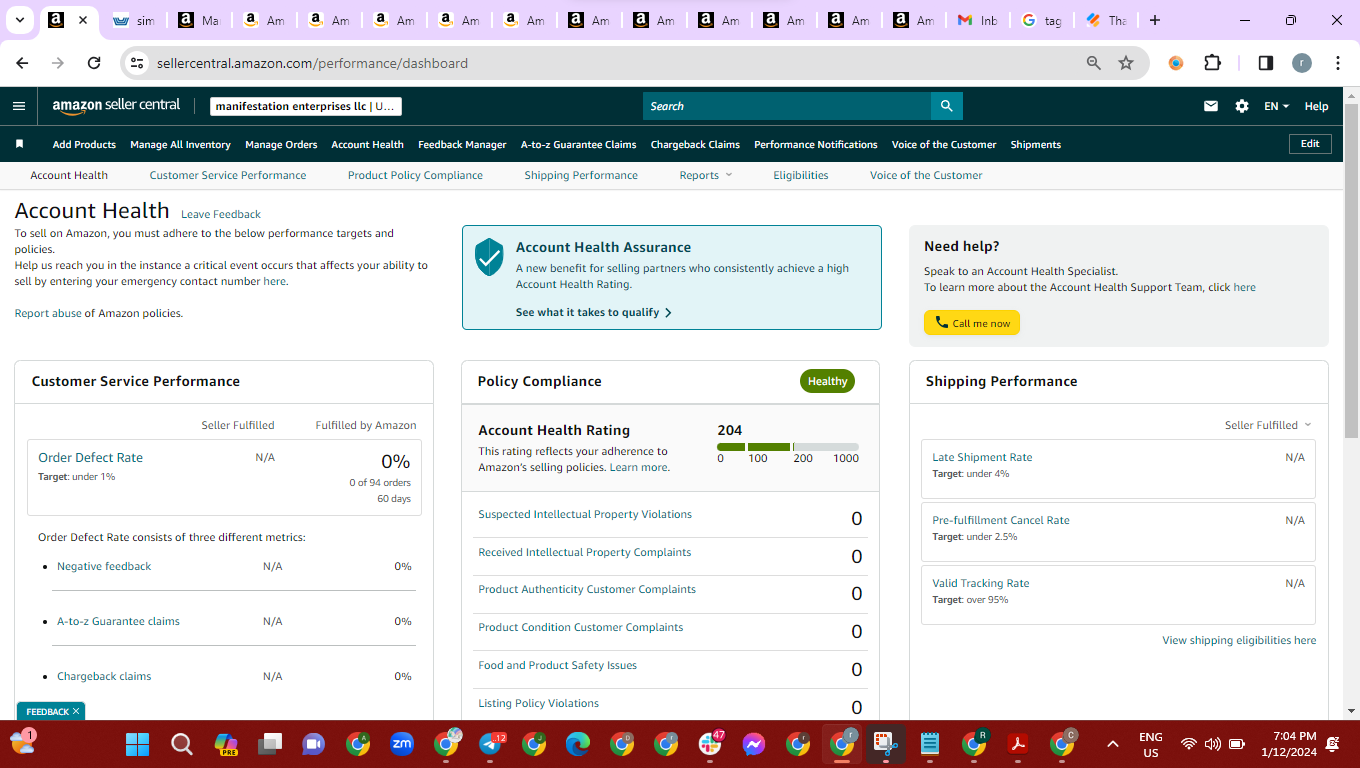
Task: Click the zoom magnifier icon in address bar
Action: 1094,63
